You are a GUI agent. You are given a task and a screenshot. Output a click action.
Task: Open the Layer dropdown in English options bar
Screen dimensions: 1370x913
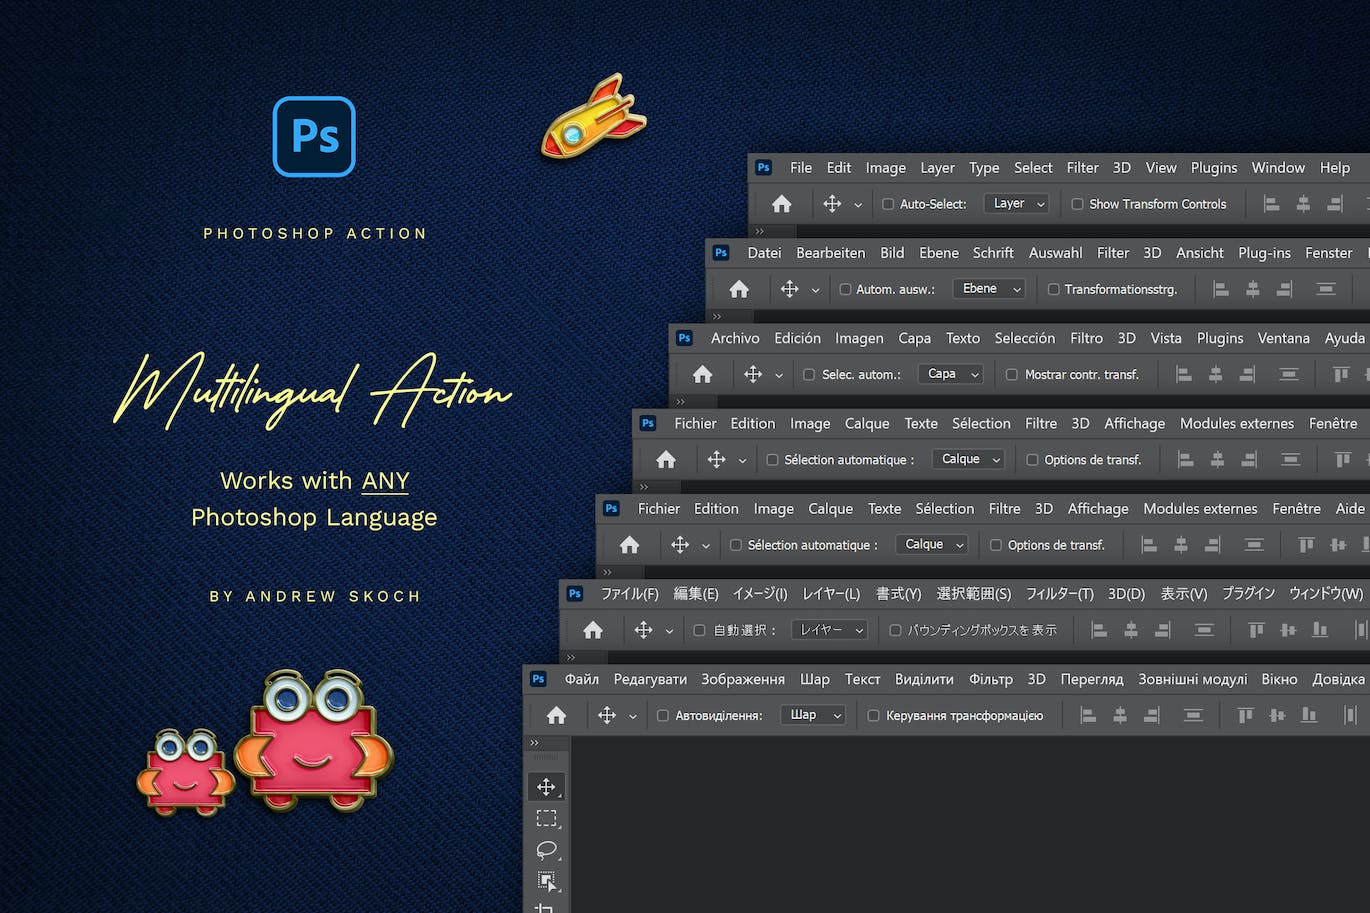coord(1016,204)
